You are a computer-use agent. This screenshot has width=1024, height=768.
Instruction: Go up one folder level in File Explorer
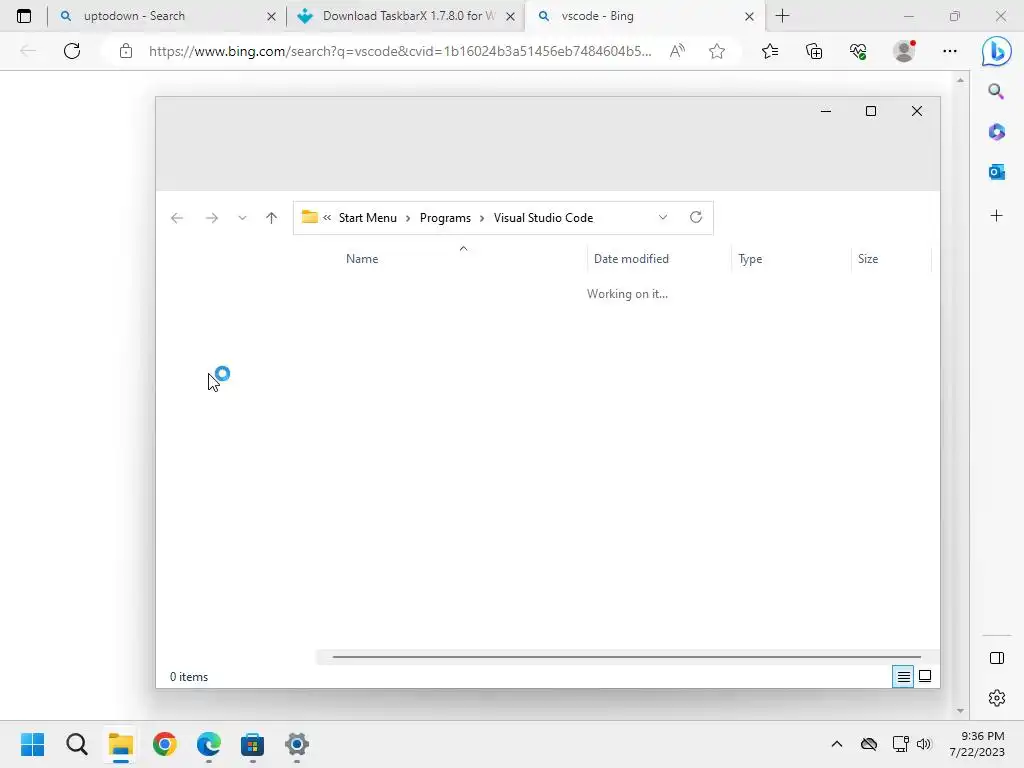272,218
